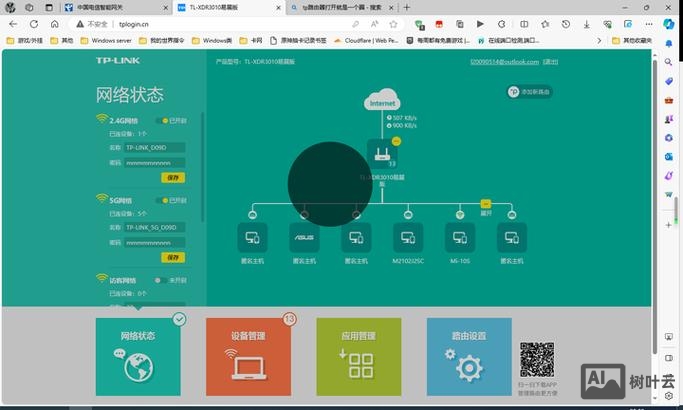Select the M2102J2SC device icon
This screenshot has height=410, width=683.
pyautogui.click(x=407, y=237)
